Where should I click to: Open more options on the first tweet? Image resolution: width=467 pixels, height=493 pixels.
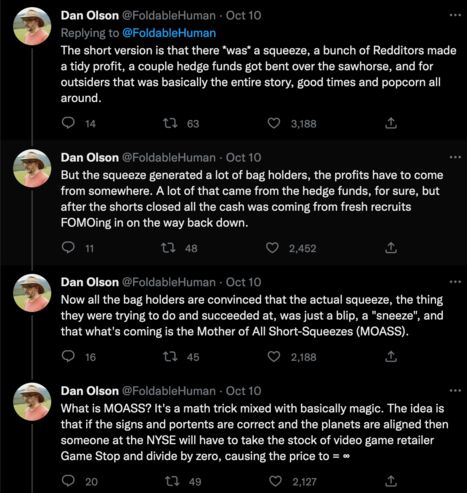[455, 15]
